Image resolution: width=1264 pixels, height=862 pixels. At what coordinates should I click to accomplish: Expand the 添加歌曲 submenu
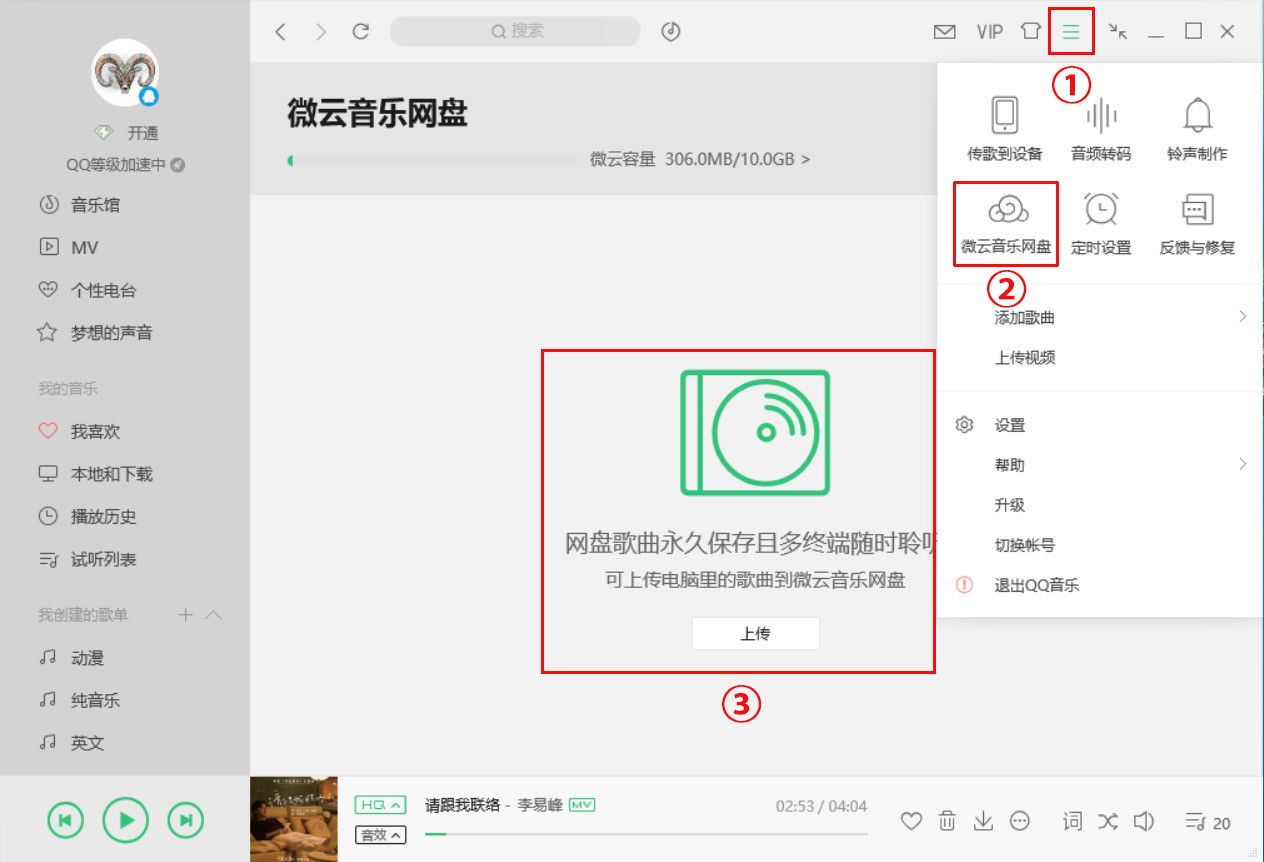point(1100,317)
